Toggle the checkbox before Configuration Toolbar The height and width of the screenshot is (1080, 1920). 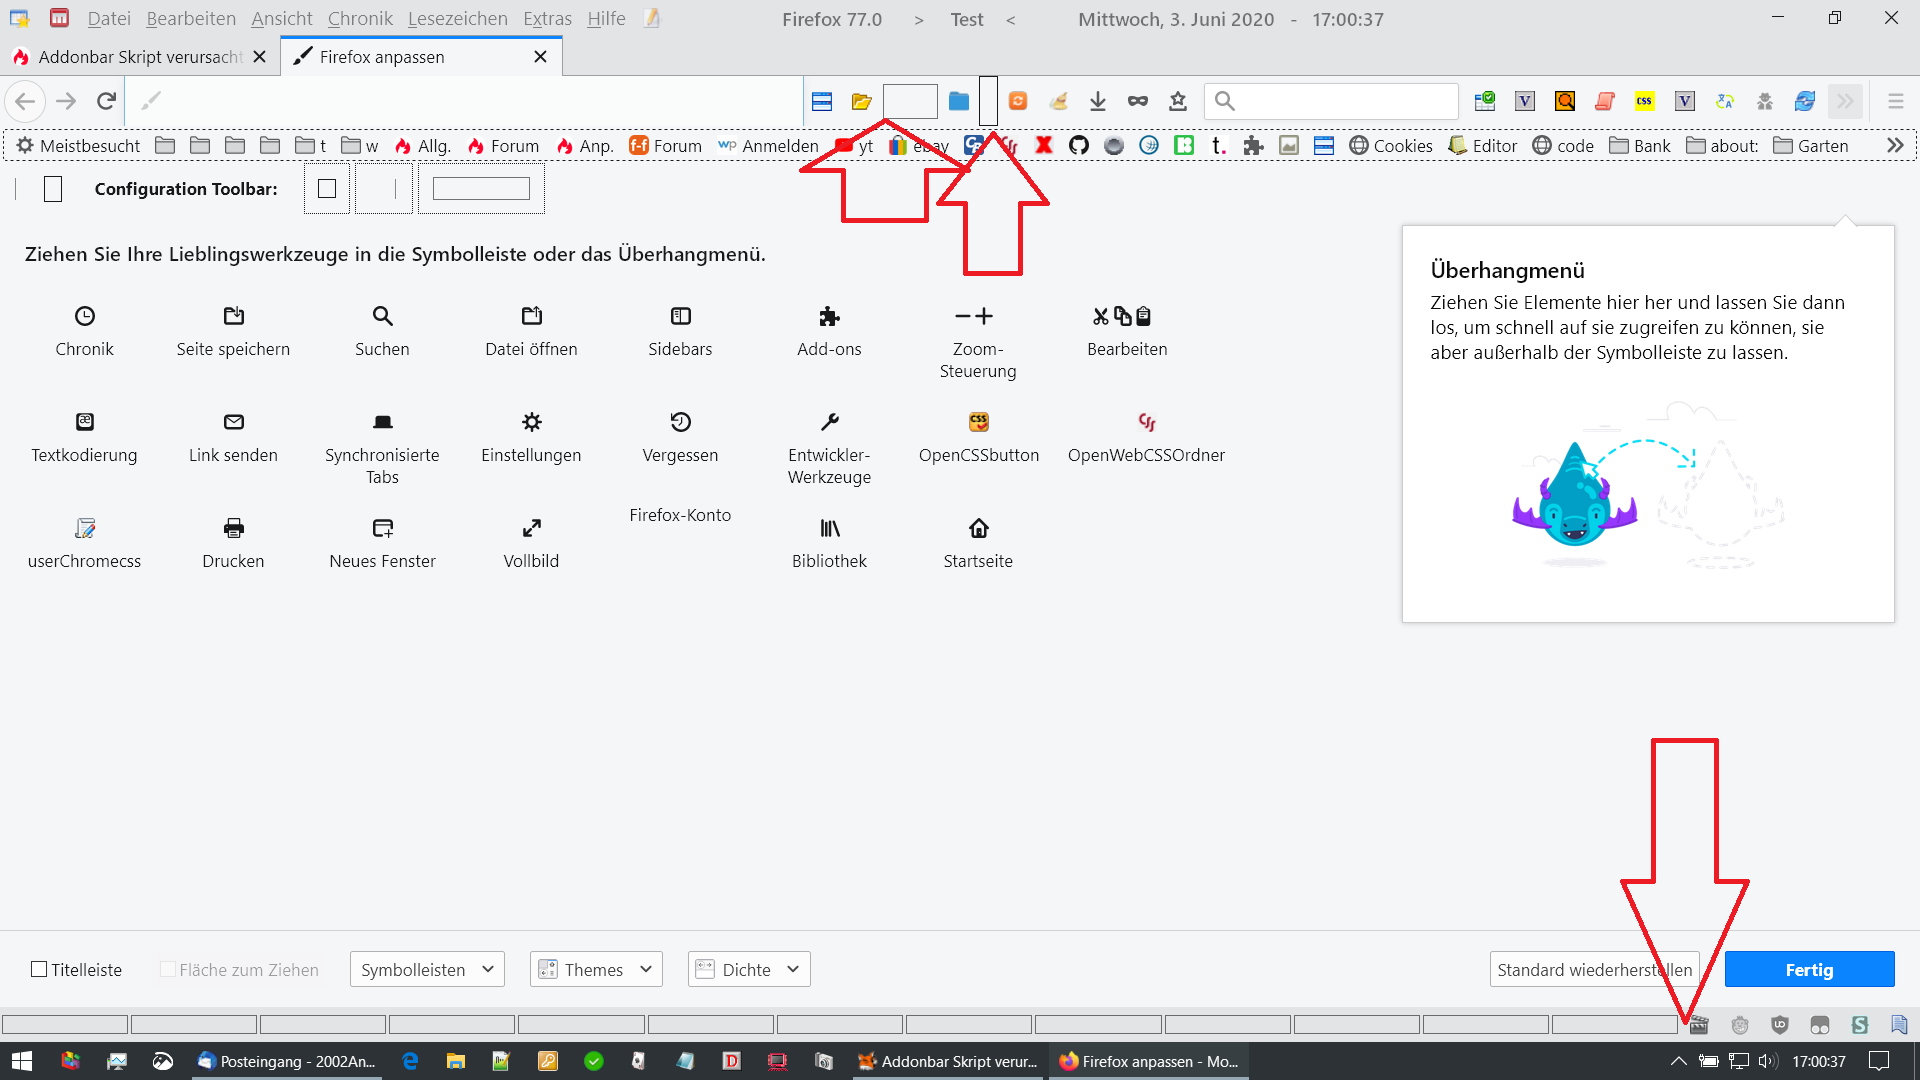(x=53, y=189)
